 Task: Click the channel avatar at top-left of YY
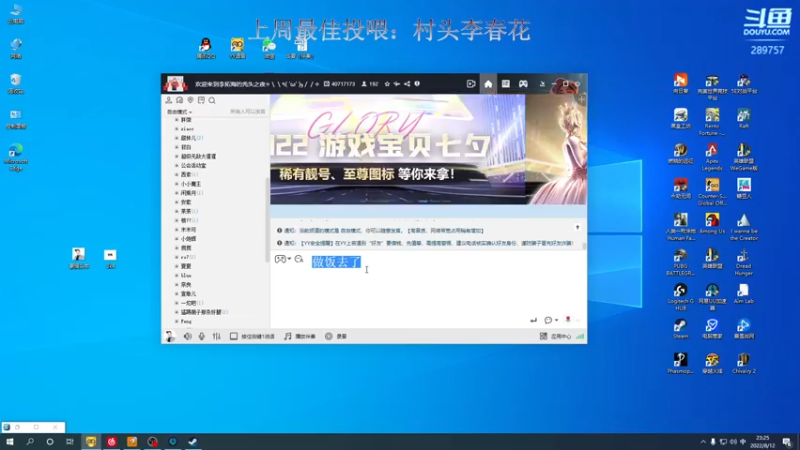[x=175, y=84]
